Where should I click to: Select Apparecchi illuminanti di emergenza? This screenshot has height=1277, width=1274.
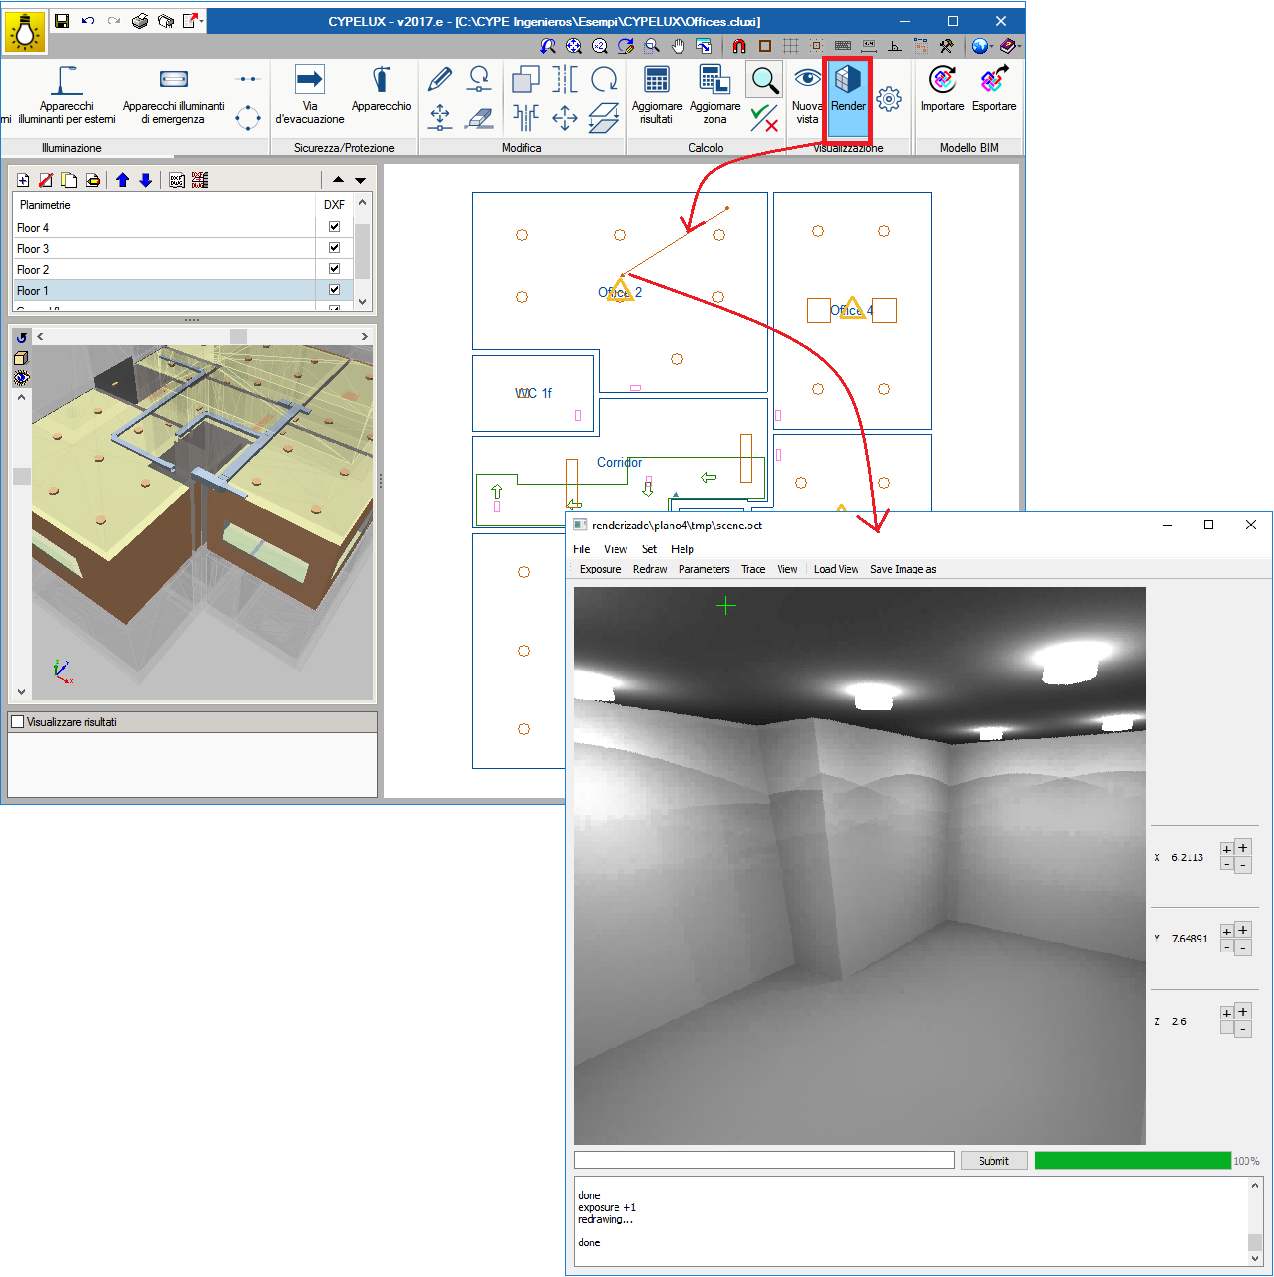tap(173, 94)
